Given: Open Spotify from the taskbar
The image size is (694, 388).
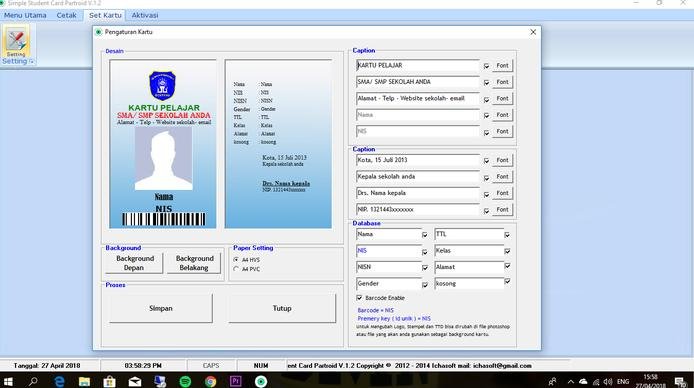Looking at the screenshot, I should tap(185, 381).
